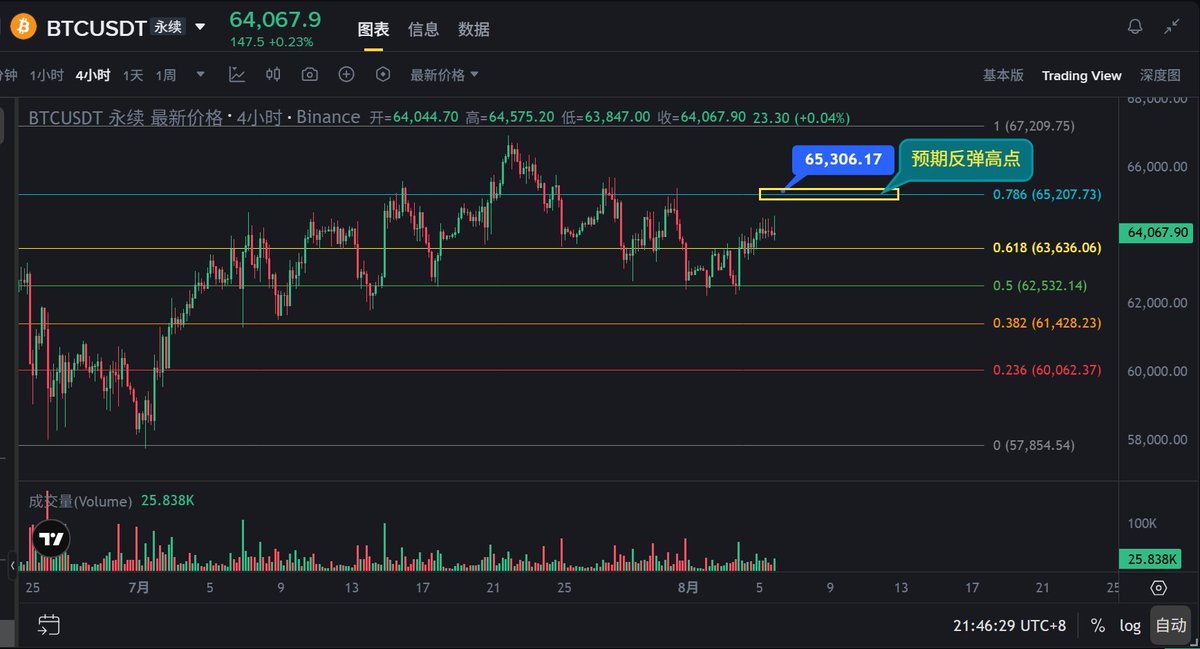The image size is (1200, 649).
Task: Open hexagon chart settings icon
Action: [x=383, y=74]
